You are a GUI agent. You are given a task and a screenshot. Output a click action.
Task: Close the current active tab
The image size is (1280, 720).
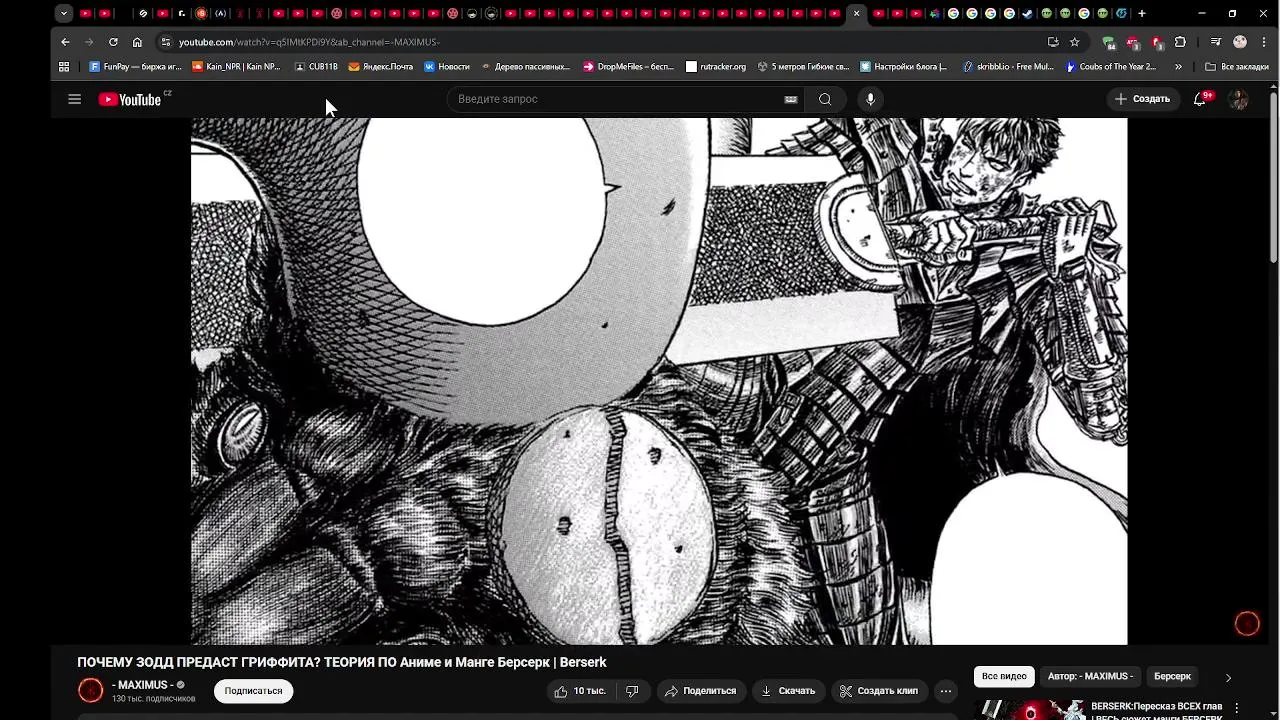(x=856, y=14)
